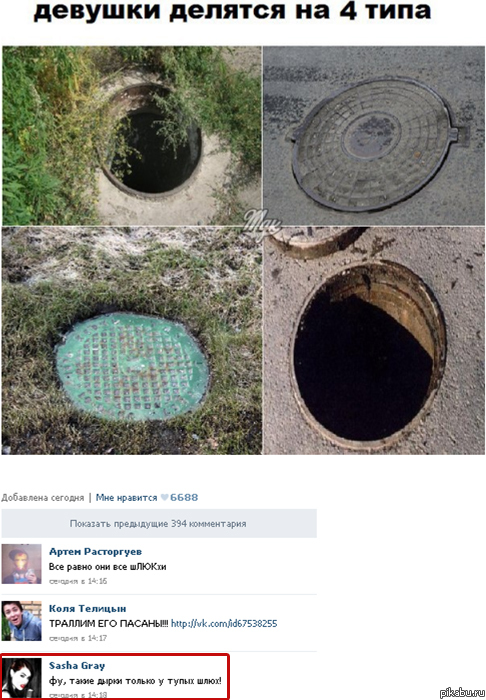Screen dimensions: 486x700
Task: Click Мне нравится like link
Action: click(126, 497)
